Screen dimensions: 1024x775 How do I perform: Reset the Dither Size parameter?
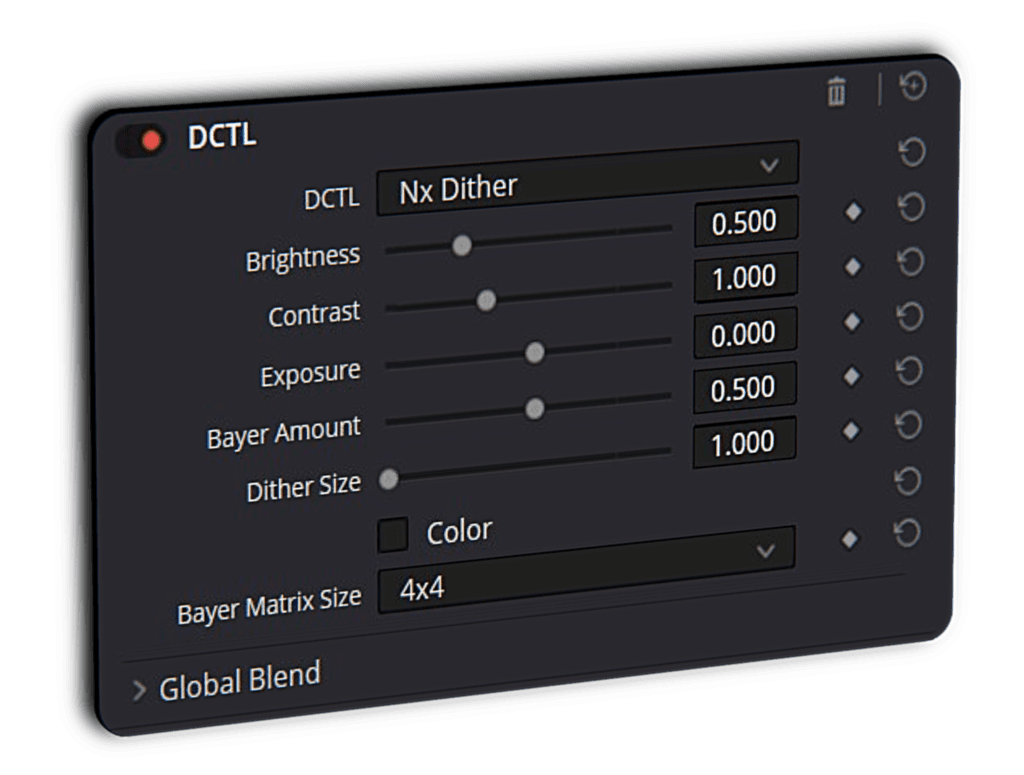pyautogui.click(x=908, y=425)
